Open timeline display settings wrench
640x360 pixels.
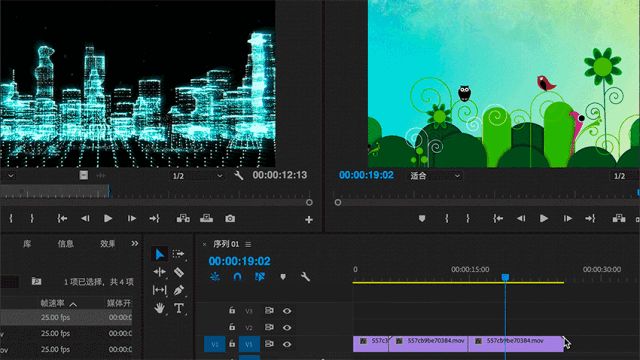pyautogui.click(x=305, y=277)
